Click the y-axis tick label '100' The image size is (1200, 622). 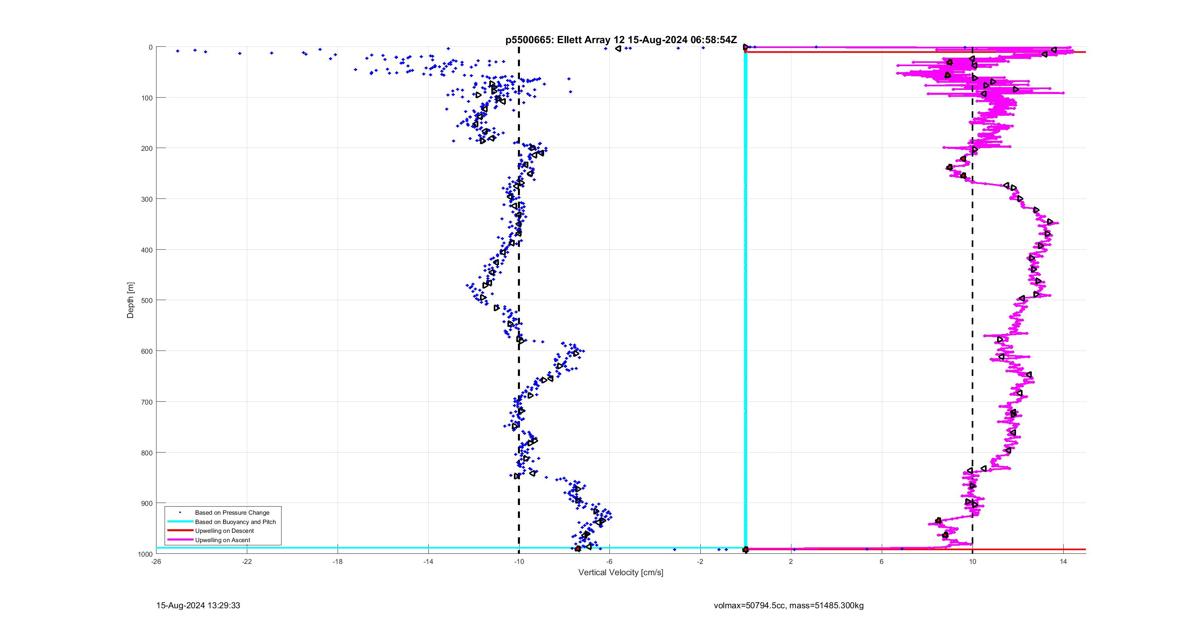[x=146, y=98]
